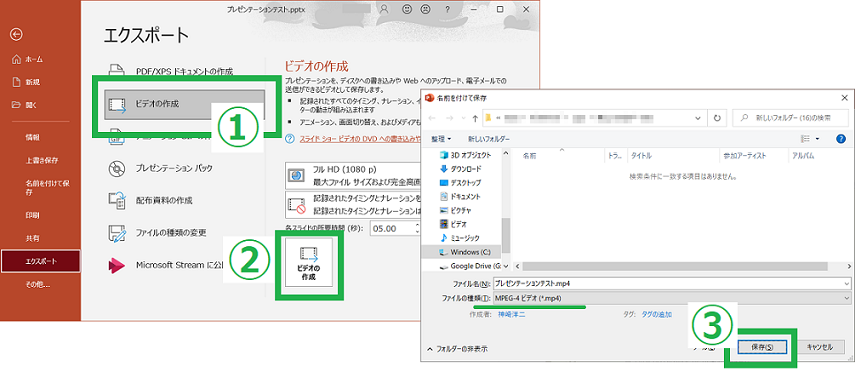Image resolution: width=861 pixels, height=372 pixels.
Task: Select エクスポート in the sidebar
Action: [x=40, y=262]
